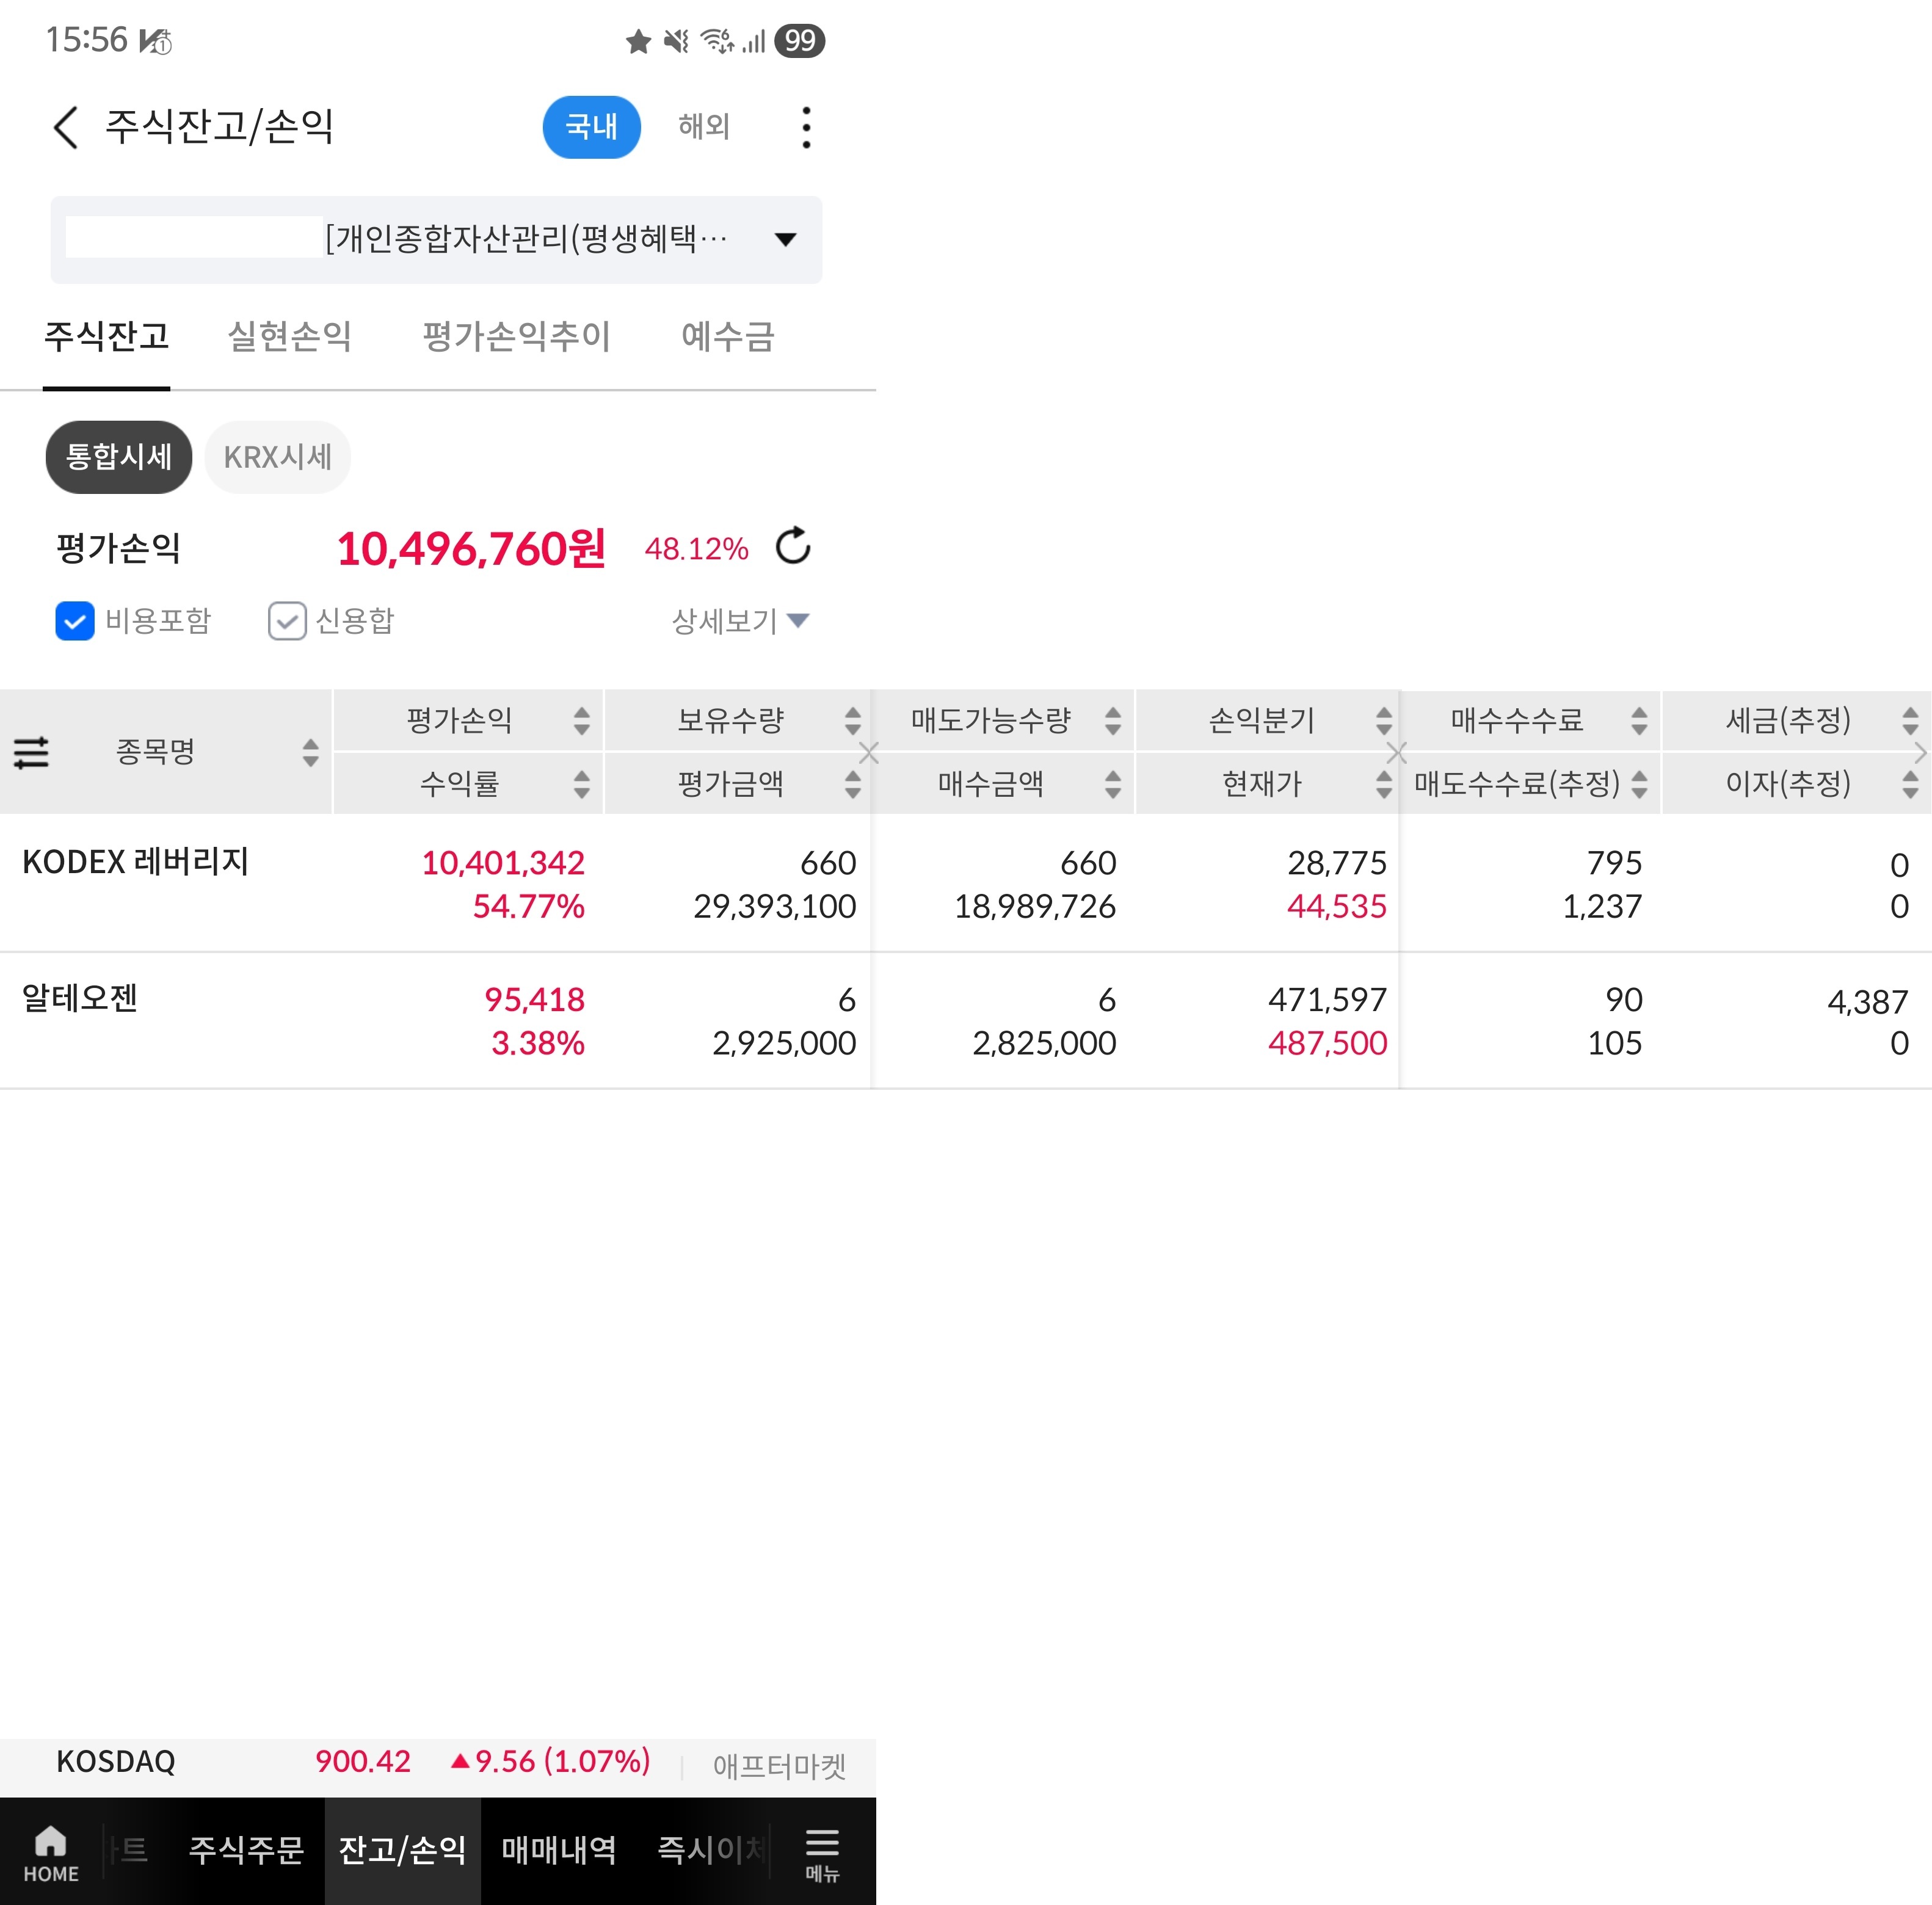Open the KODEX 레버리지 holding row
This screenshot has height=1905, width=1932.
click(x=136, y=862)
